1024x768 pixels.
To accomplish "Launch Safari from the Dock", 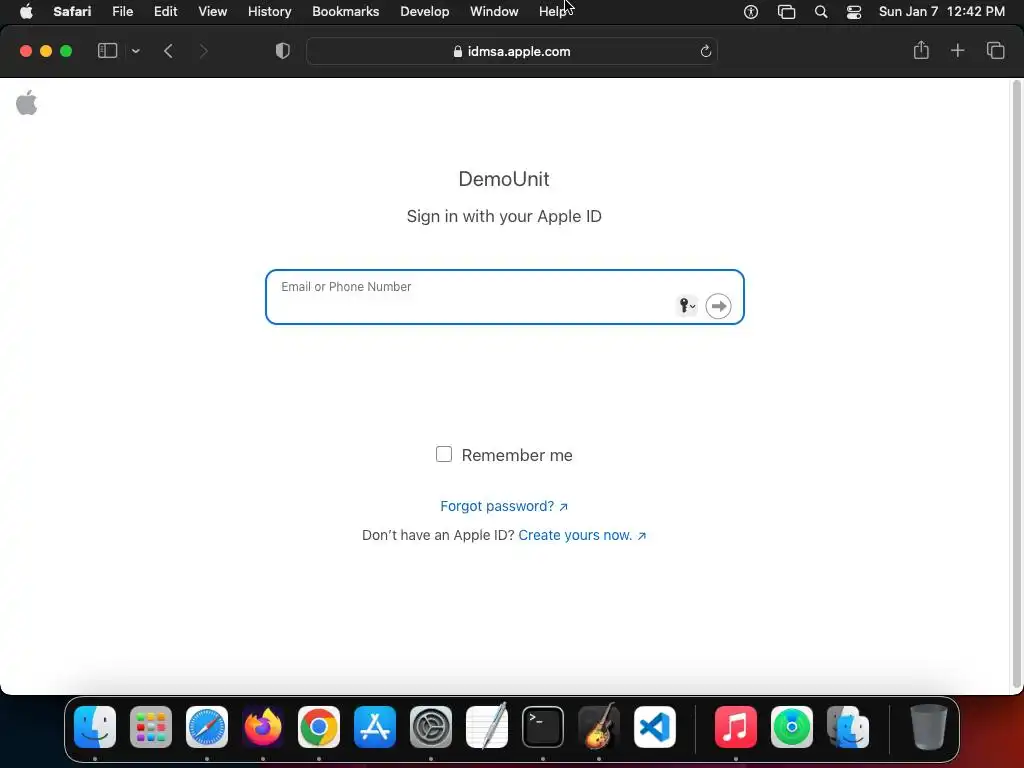I will (207, 727).
